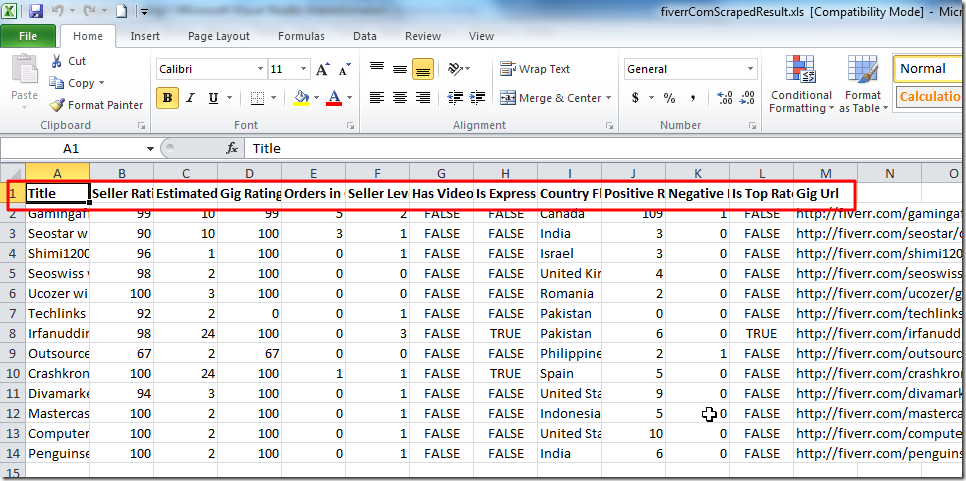Click Merge & Center button
Screen dimensions: 966x481
[550, 98]
